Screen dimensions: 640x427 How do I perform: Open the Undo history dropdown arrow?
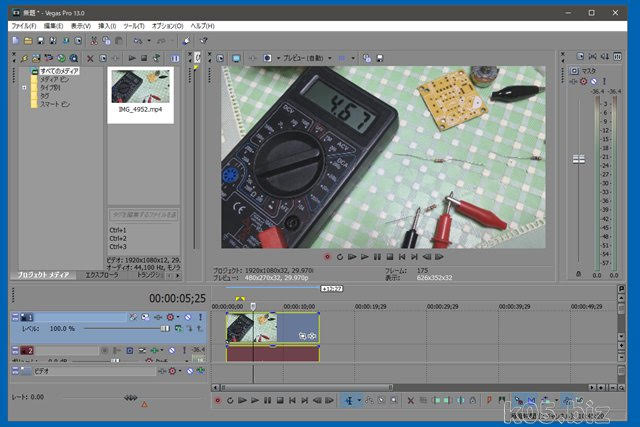(x=149, y=41)
